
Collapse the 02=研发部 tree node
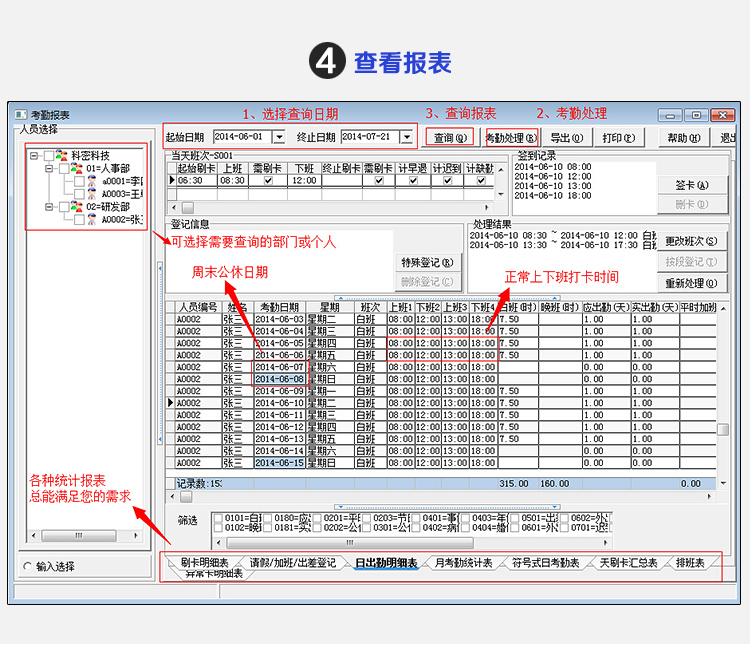(x=48, y=207)
